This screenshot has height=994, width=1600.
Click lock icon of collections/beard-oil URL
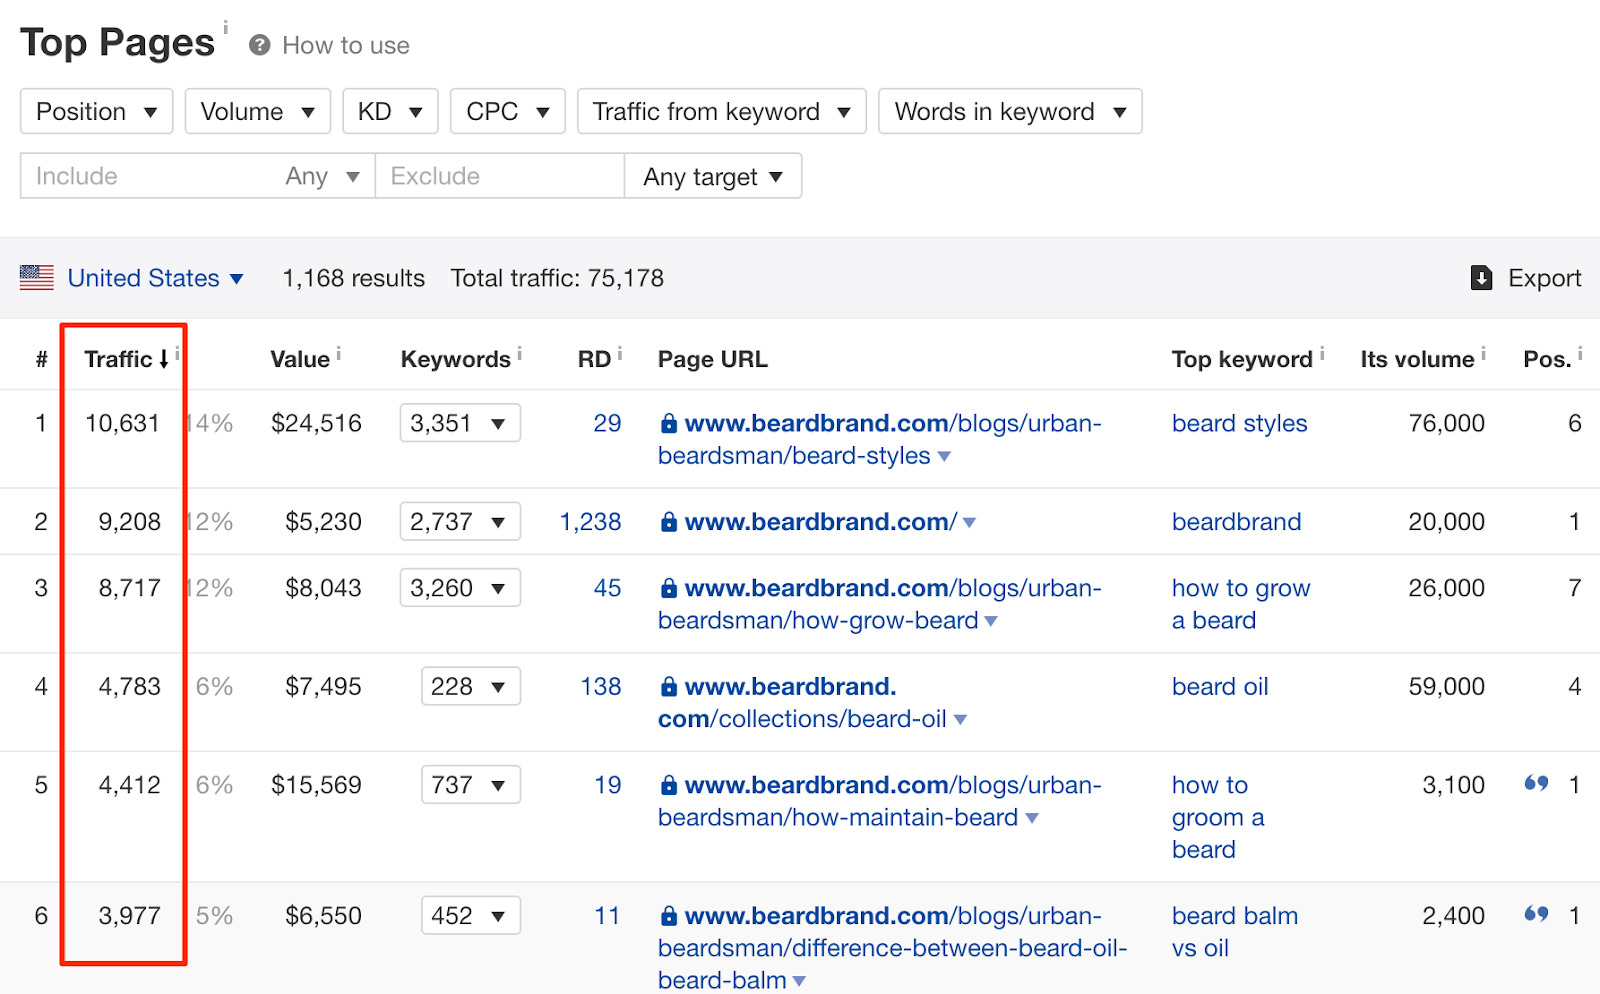(669, 686)
